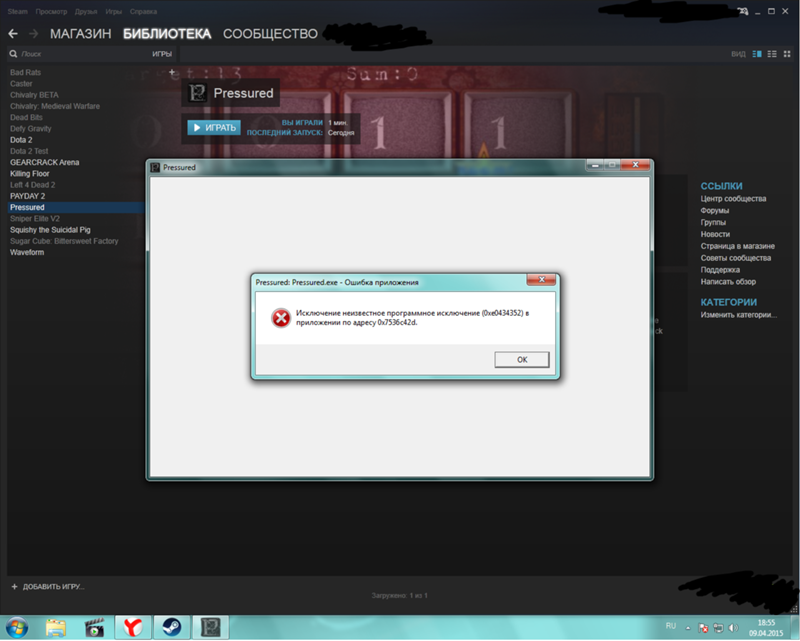
Task: Close the Pressured game window
Action: 636,164
